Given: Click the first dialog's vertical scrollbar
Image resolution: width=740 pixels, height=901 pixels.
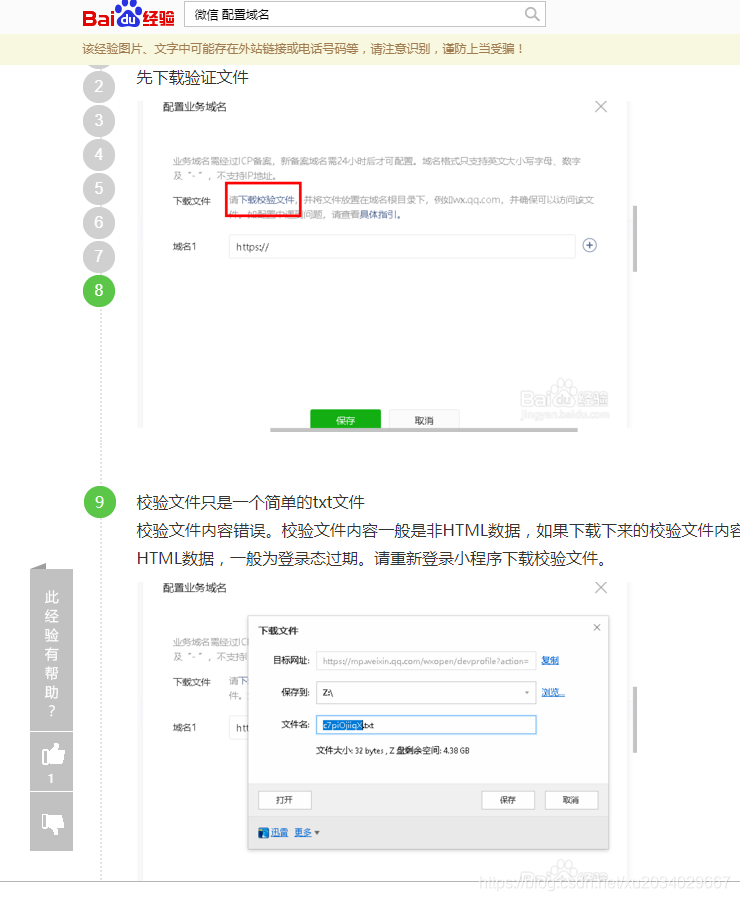Looking at the screenshot, I should pos(635,238).
